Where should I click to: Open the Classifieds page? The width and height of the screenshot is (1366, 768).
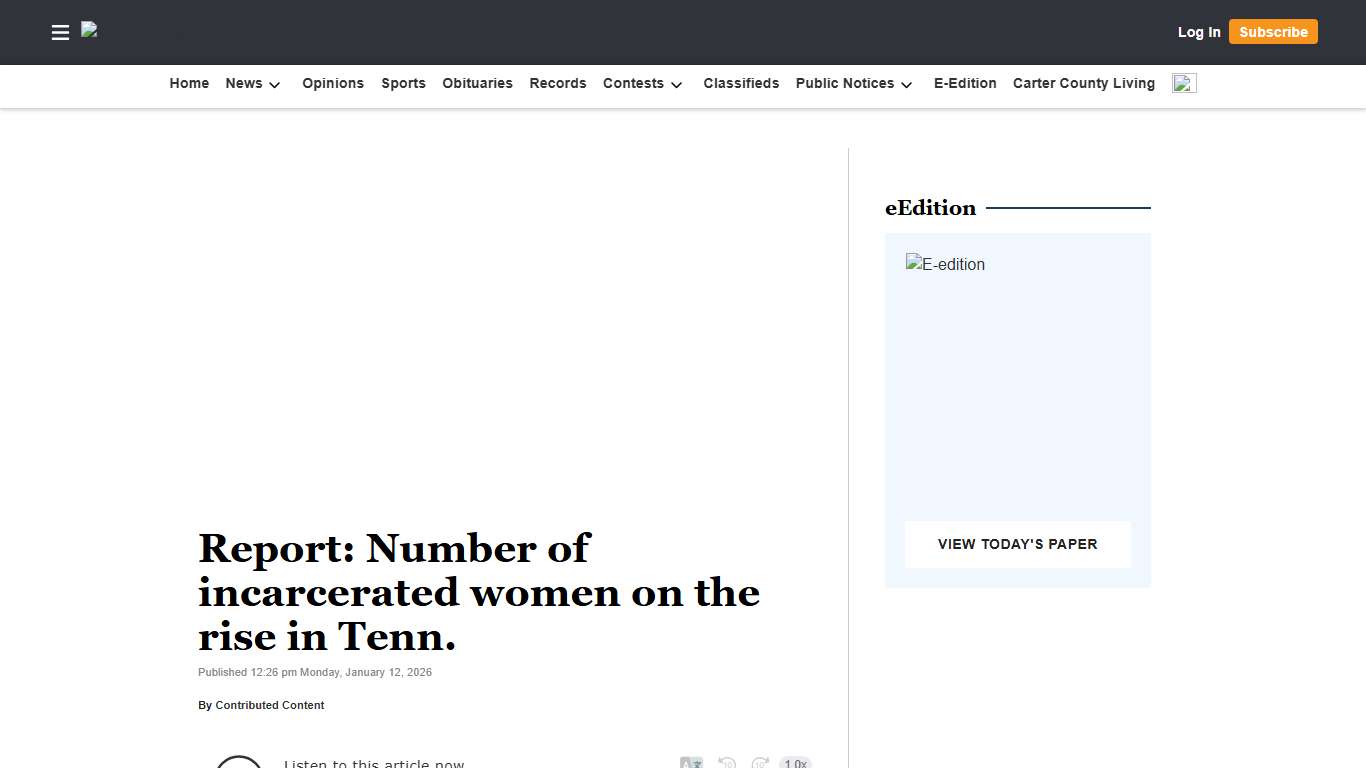click(741, 83)
